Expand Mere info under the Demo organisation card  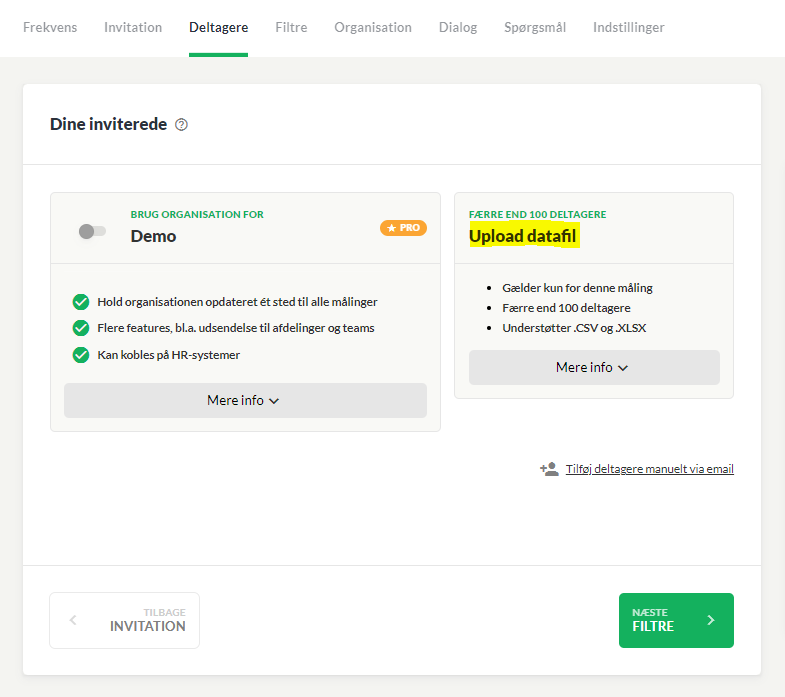tap(245, 401)
